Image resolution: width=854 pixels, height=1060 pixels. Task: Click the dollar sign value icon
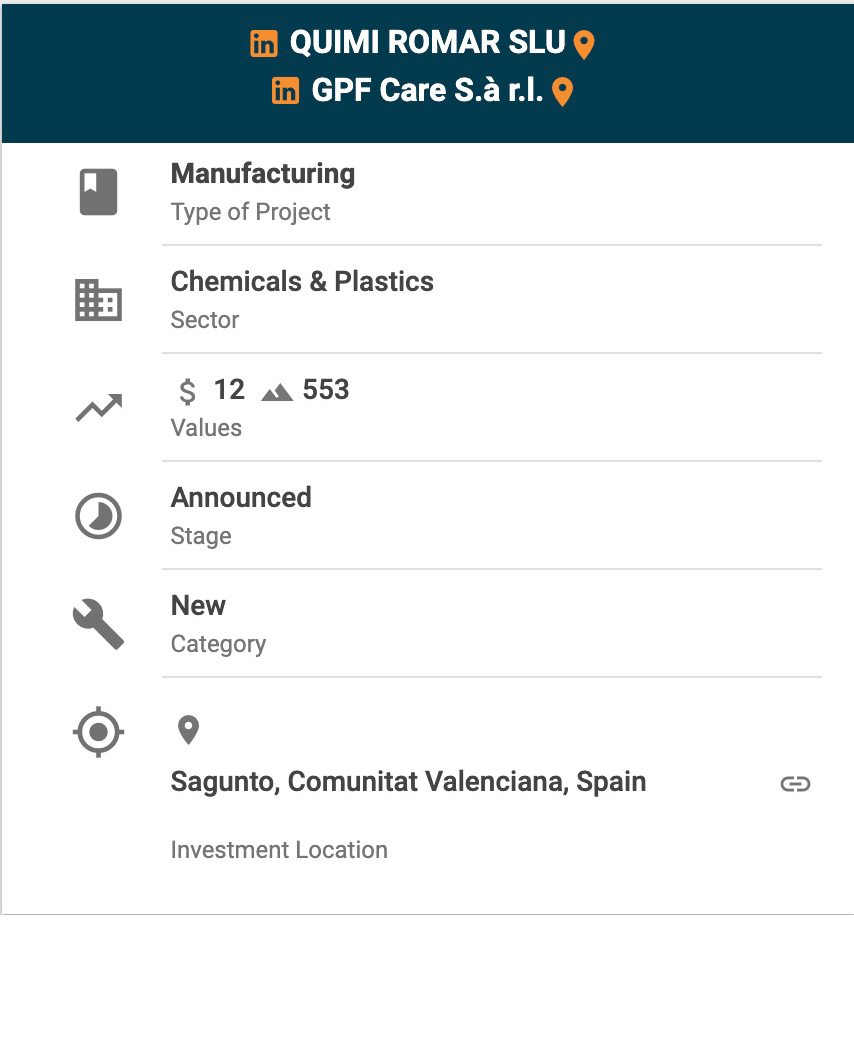(x=187, y=391)
